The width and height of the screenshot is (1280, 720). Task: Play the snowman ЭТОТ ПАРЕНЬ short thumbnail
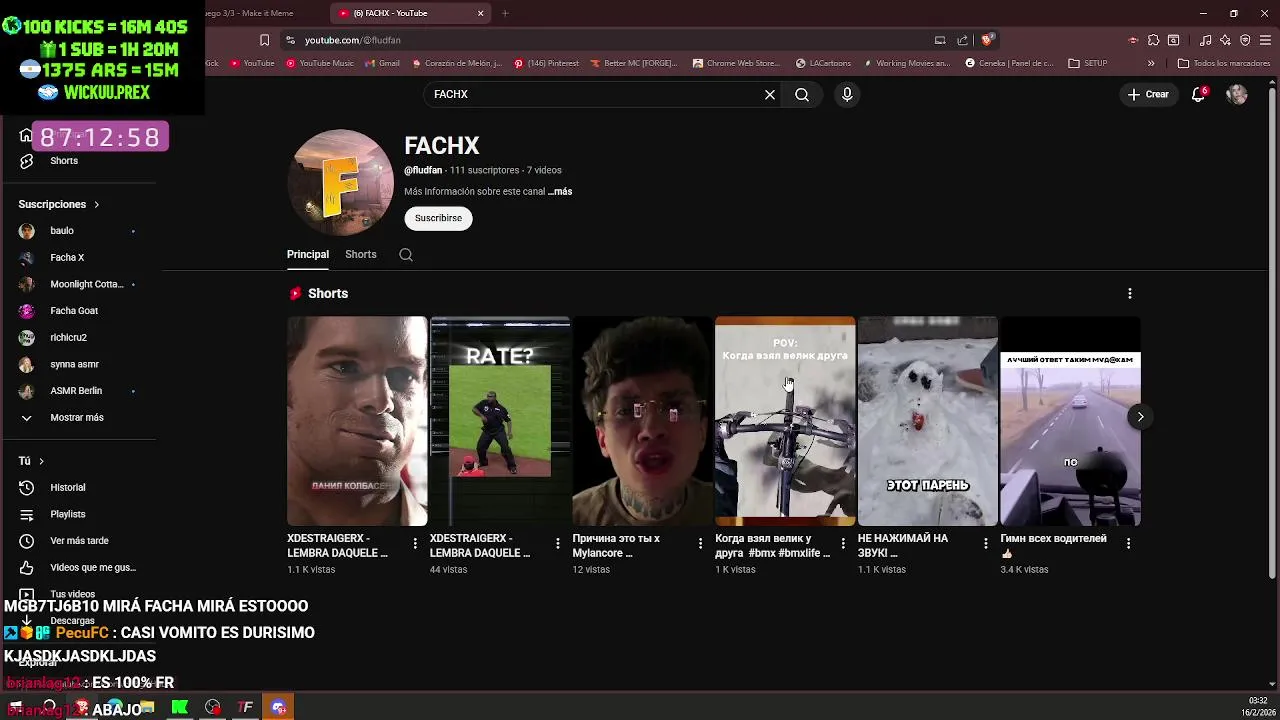(x=928, y=421)
